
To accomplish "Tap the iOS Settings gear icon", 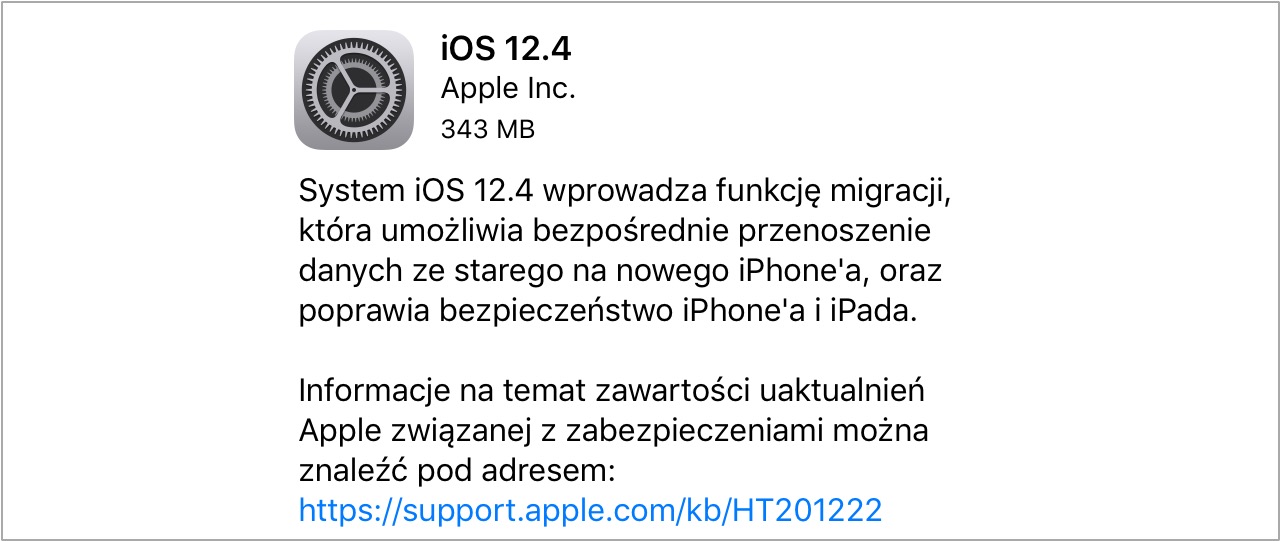I will tap(354, 90).
